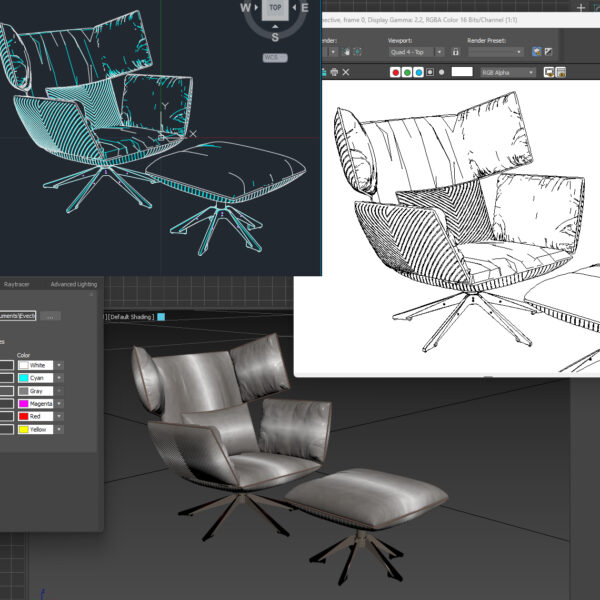Toggle the UI overlay icon in the frame buffer
600x600 pixels.
549,72
